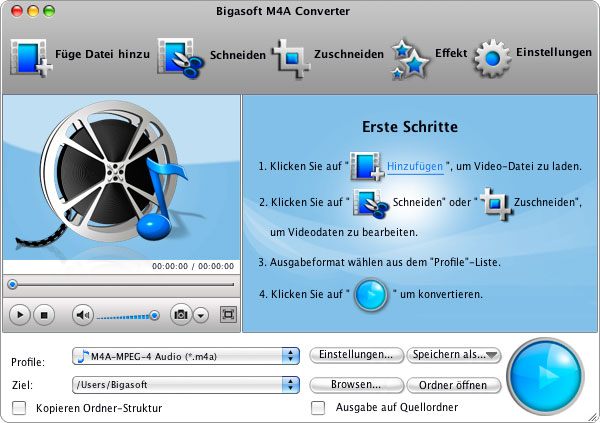Start conversion with the large blue button
This screenshot has width=600, height=423.
pyautogui.click(x=545, y=376)
